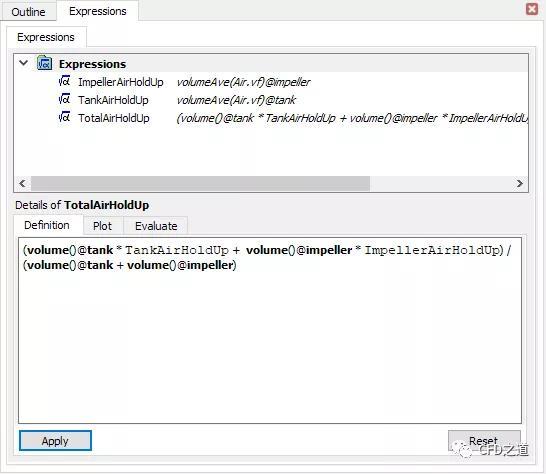Click the ImpellerAirHoldUp expression icon

coord(64,81)
